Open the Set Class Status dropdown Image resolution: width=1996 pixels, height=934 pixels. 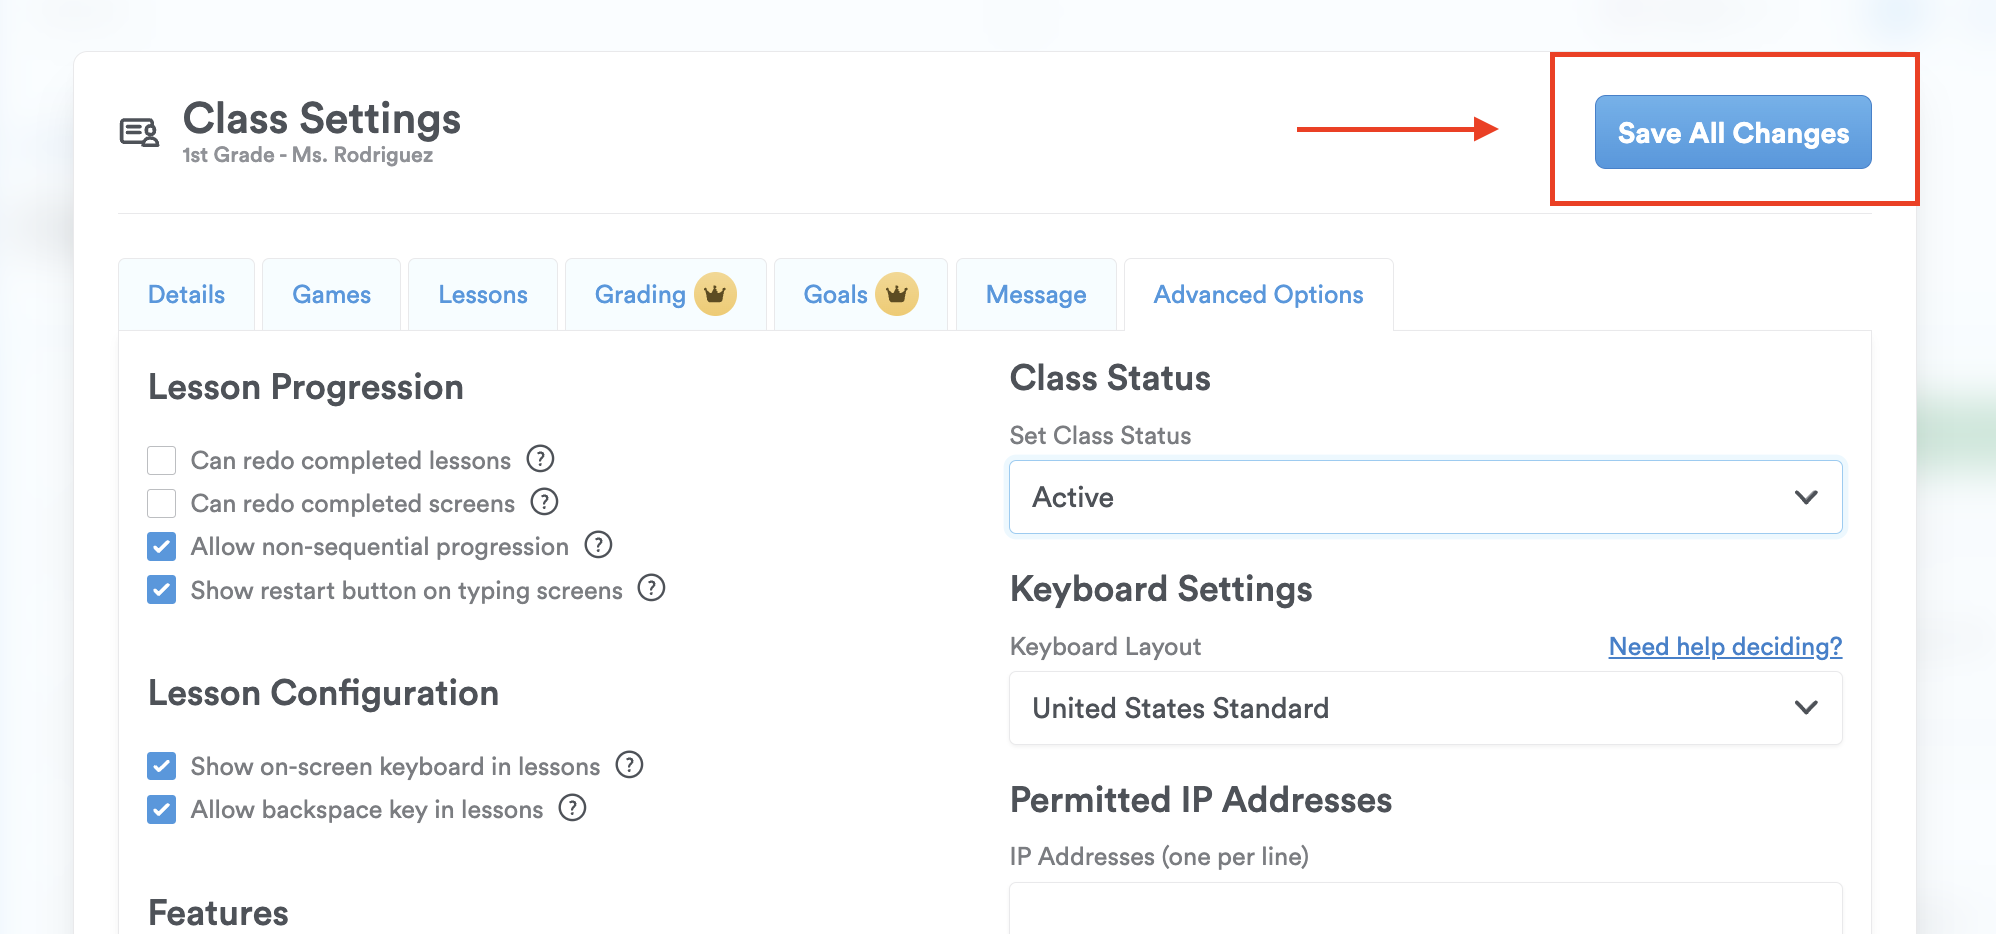click(x=1425, y=497)
